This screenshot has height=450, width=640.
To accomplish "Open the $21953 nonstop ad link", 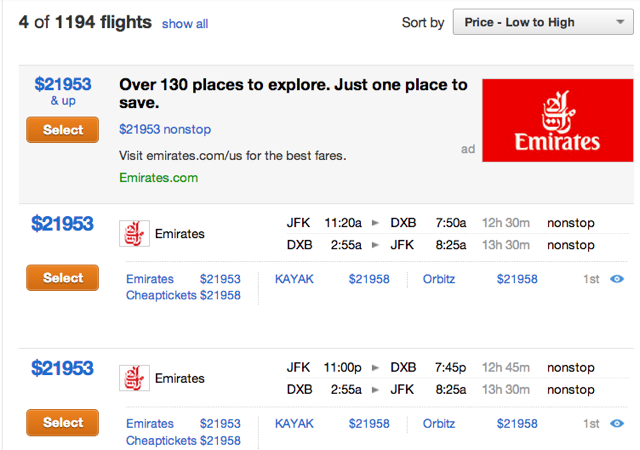I will 165,129.
